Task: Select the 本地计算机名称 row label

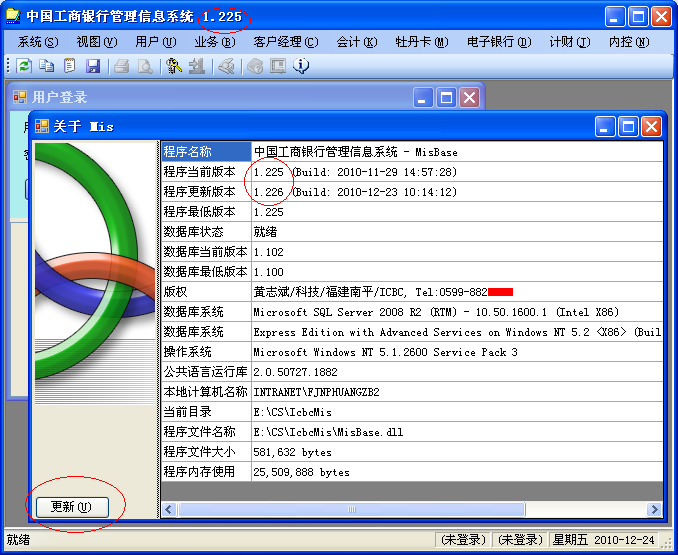Action: [x=206, y=392]
